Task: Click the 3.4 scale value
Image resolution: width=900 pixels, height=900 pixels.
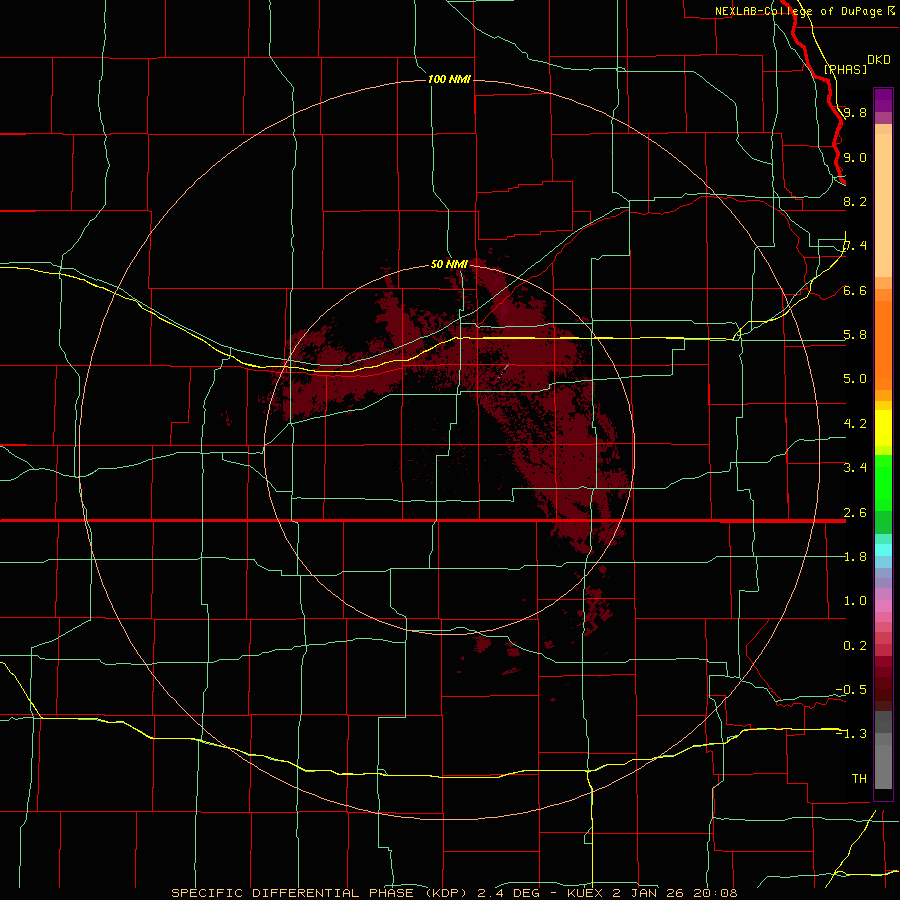Action: [855, 467]
